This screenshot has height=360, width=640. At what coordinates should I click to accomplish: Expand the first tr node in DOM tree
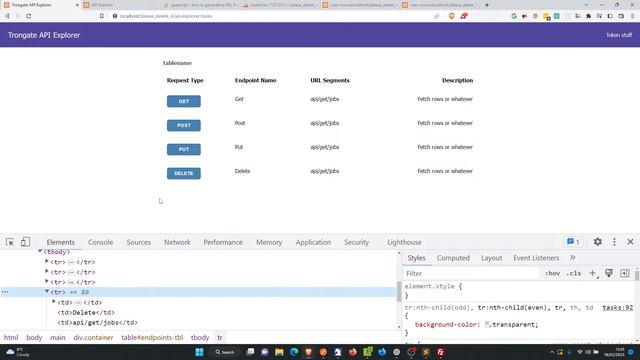(x=47, y=261)
